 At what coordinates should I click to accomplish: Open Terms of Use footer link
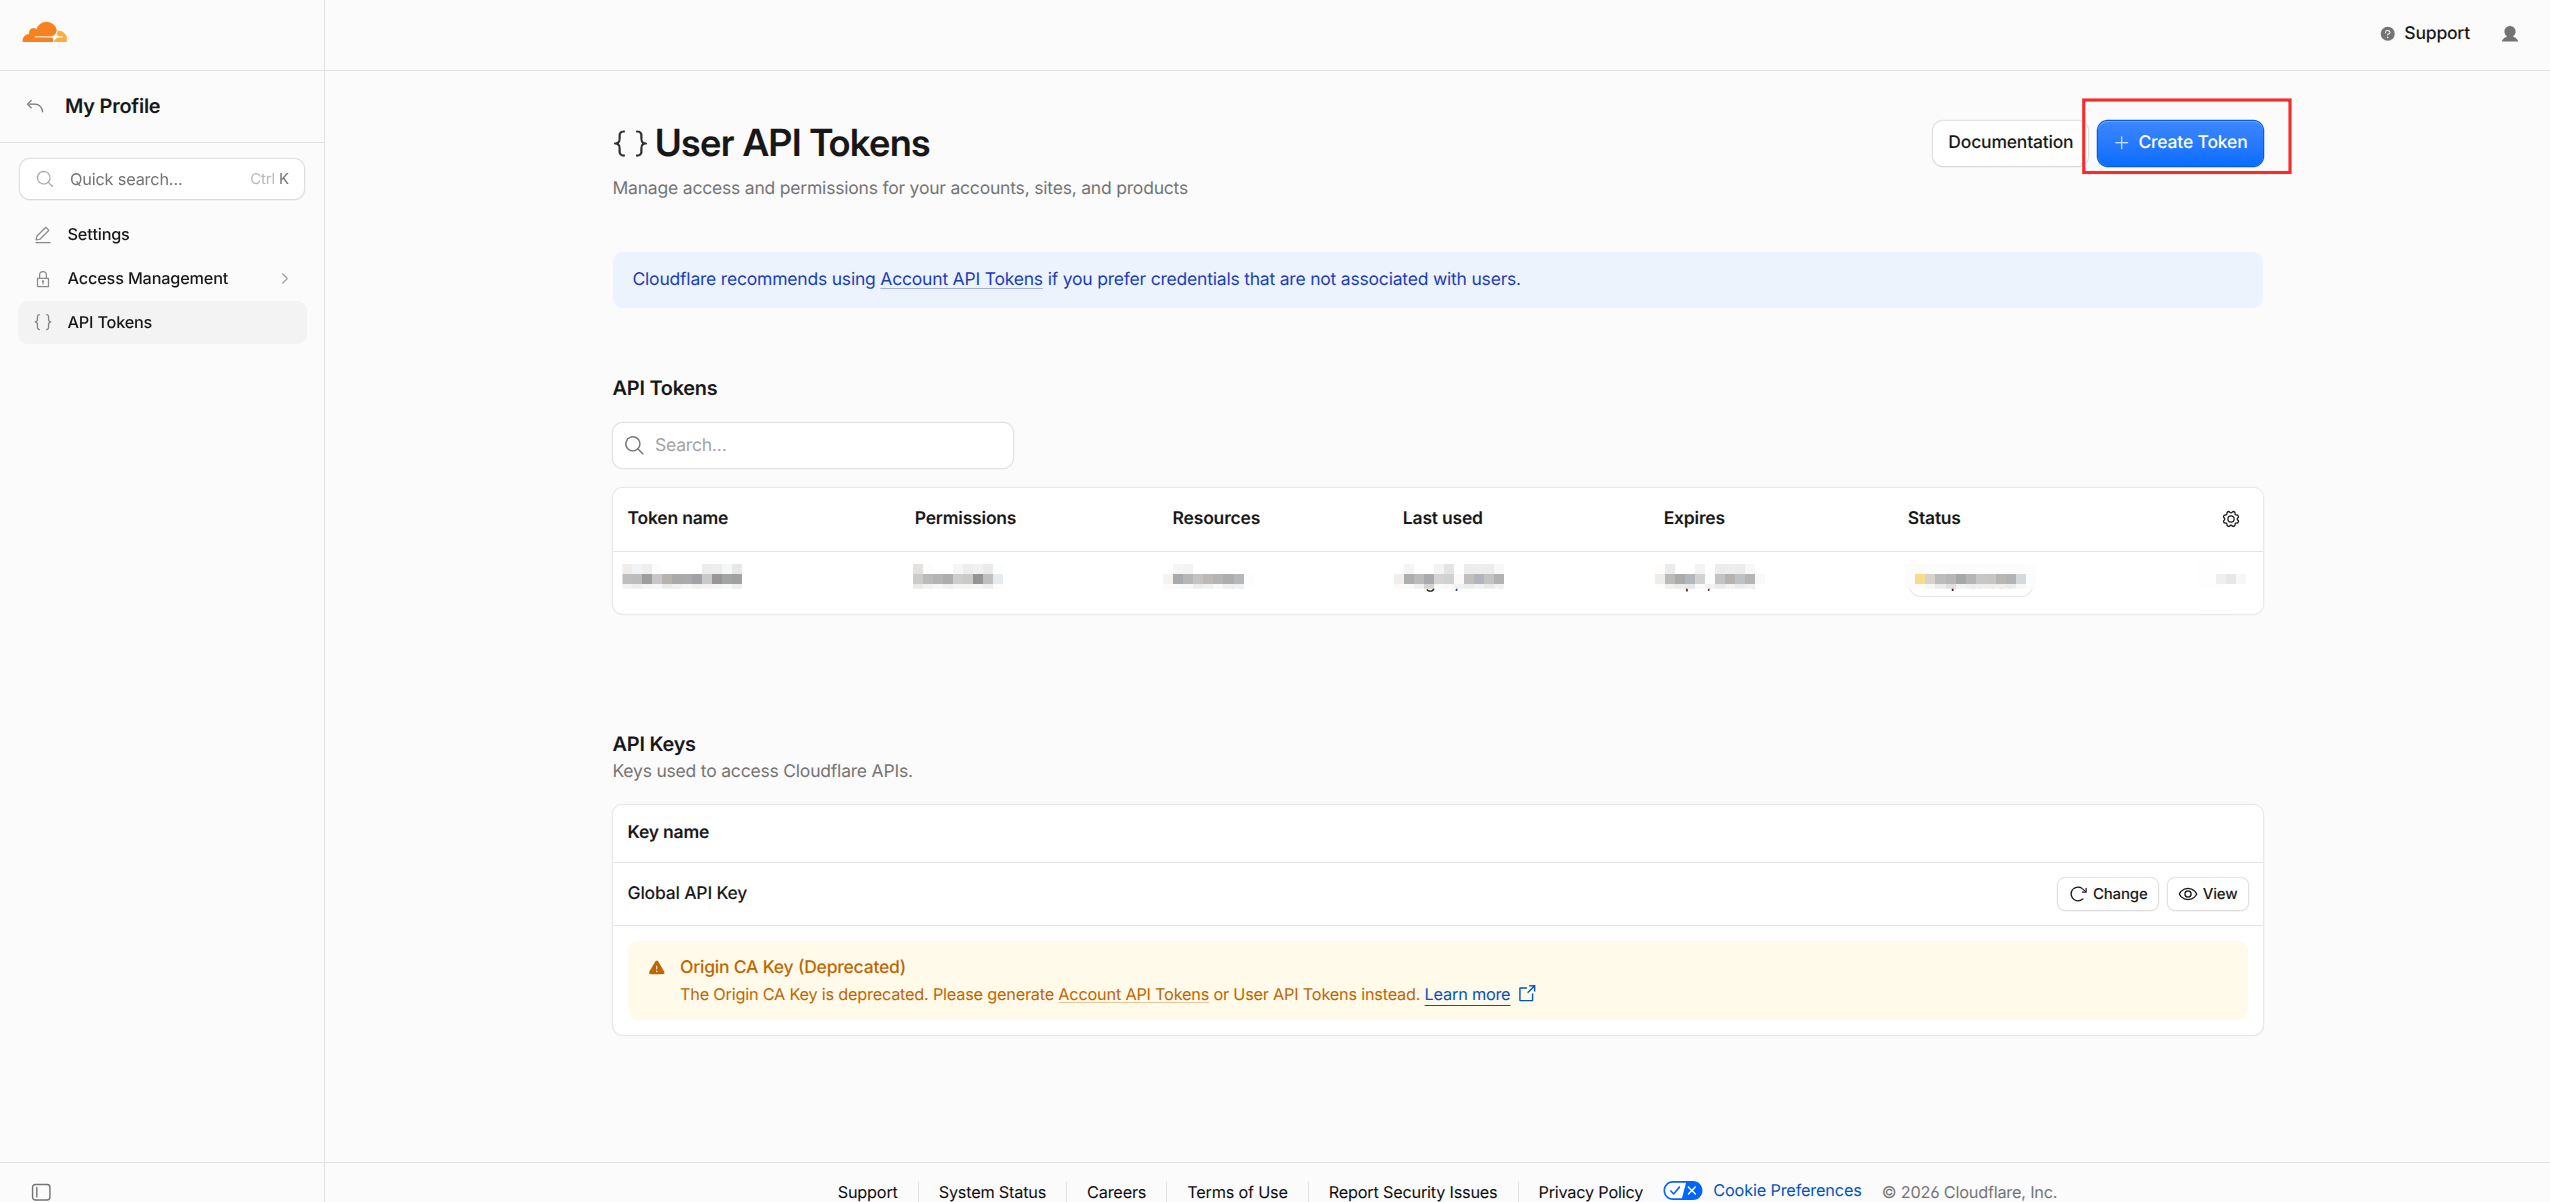[x=1237, y=1191]
